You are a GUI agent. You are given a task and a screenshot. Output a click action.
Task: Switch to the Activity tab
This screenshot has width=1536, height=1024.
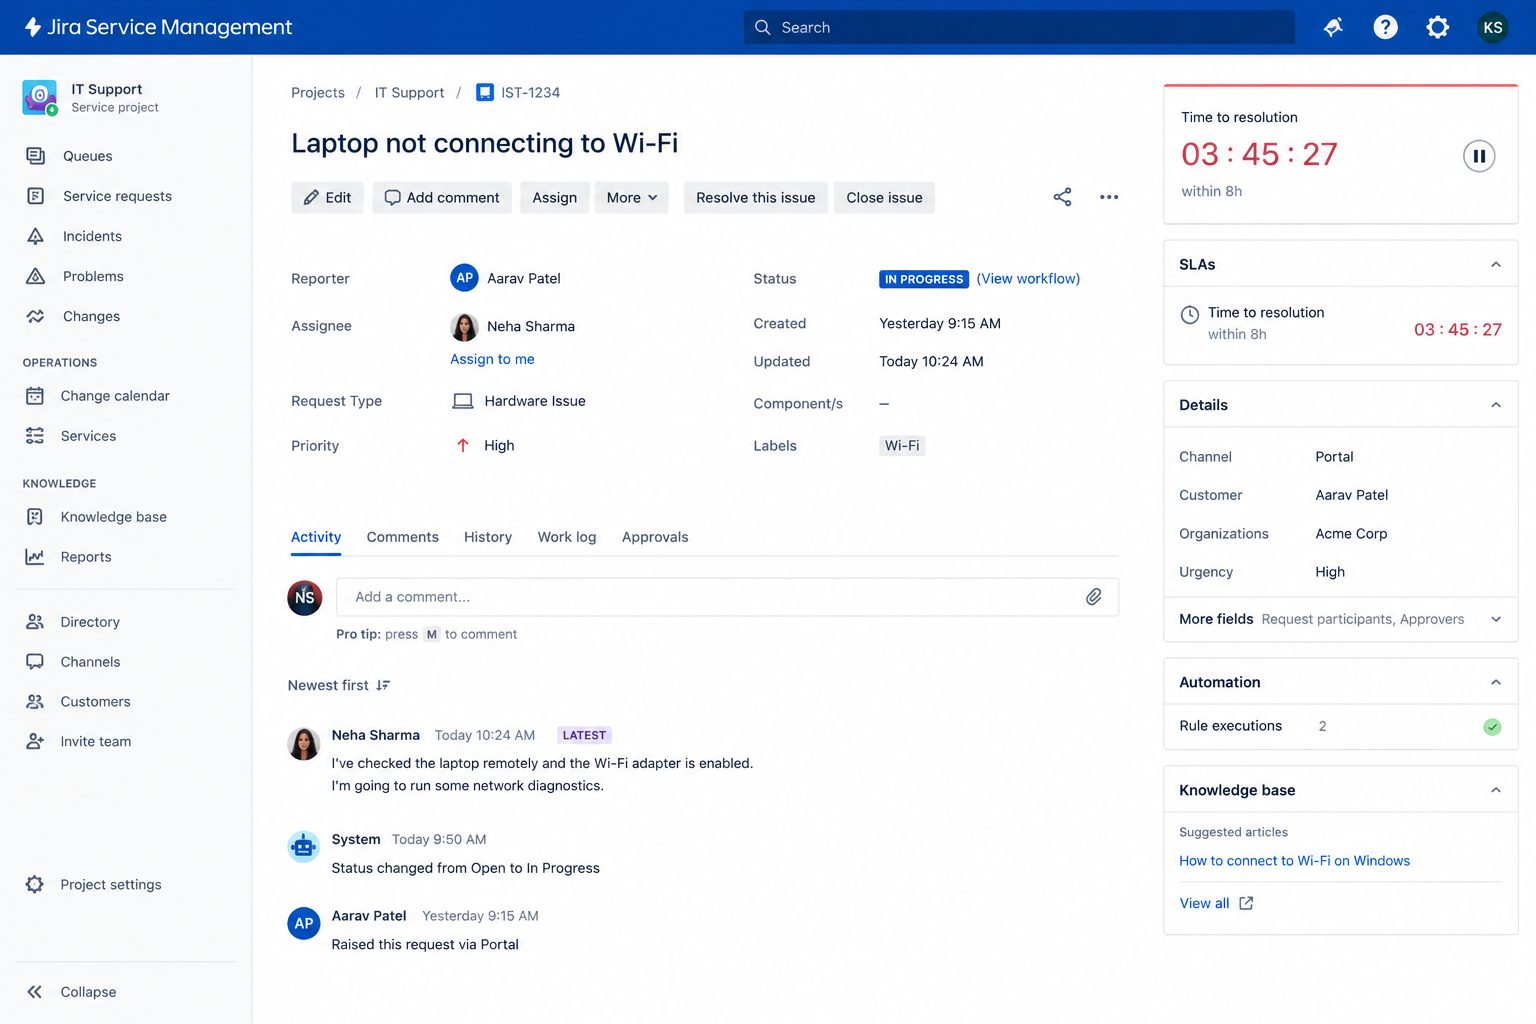(x=316, y=537)
